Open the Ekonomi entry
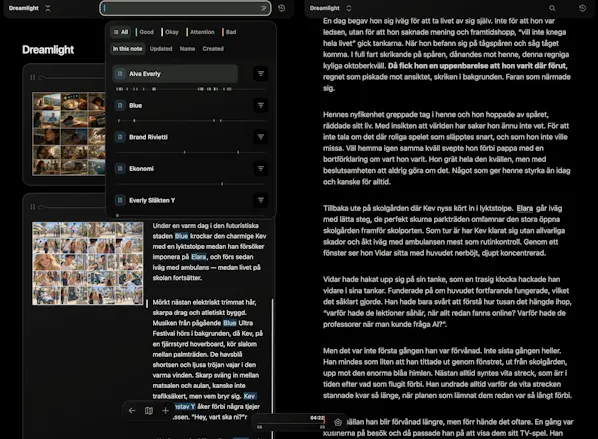Image resolution: width=598 pixels, height=439 pixels. click(175, 169)
